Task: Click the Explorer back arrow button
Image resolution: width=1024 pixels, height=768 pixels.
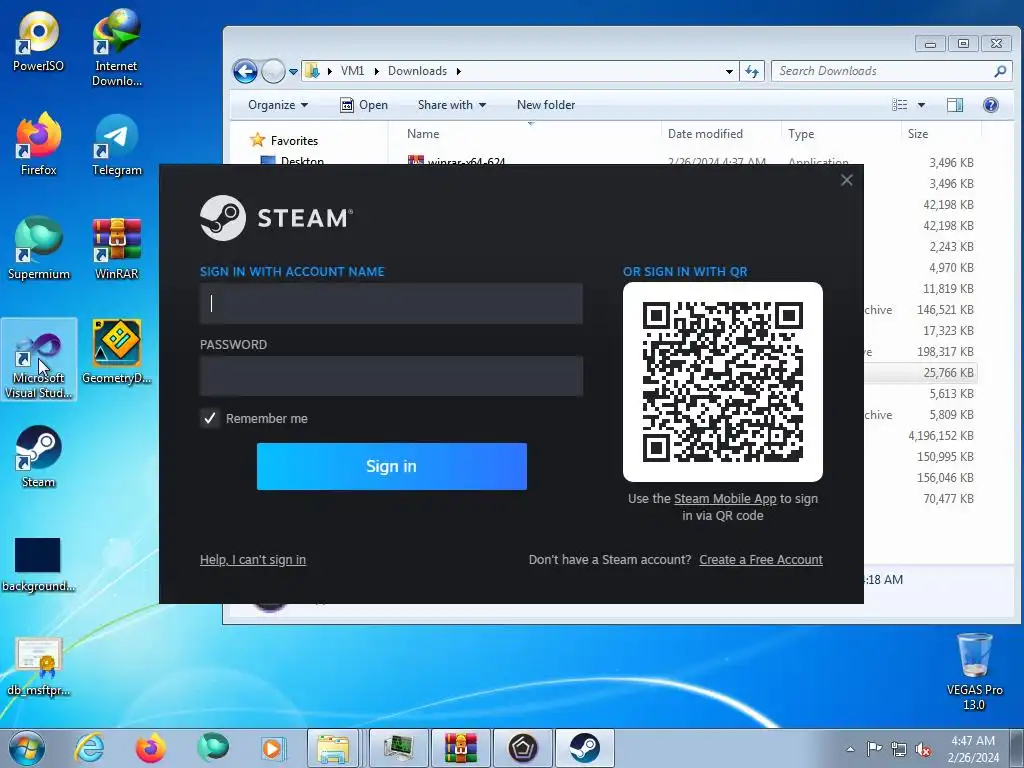Action: (x=246, y=71)
